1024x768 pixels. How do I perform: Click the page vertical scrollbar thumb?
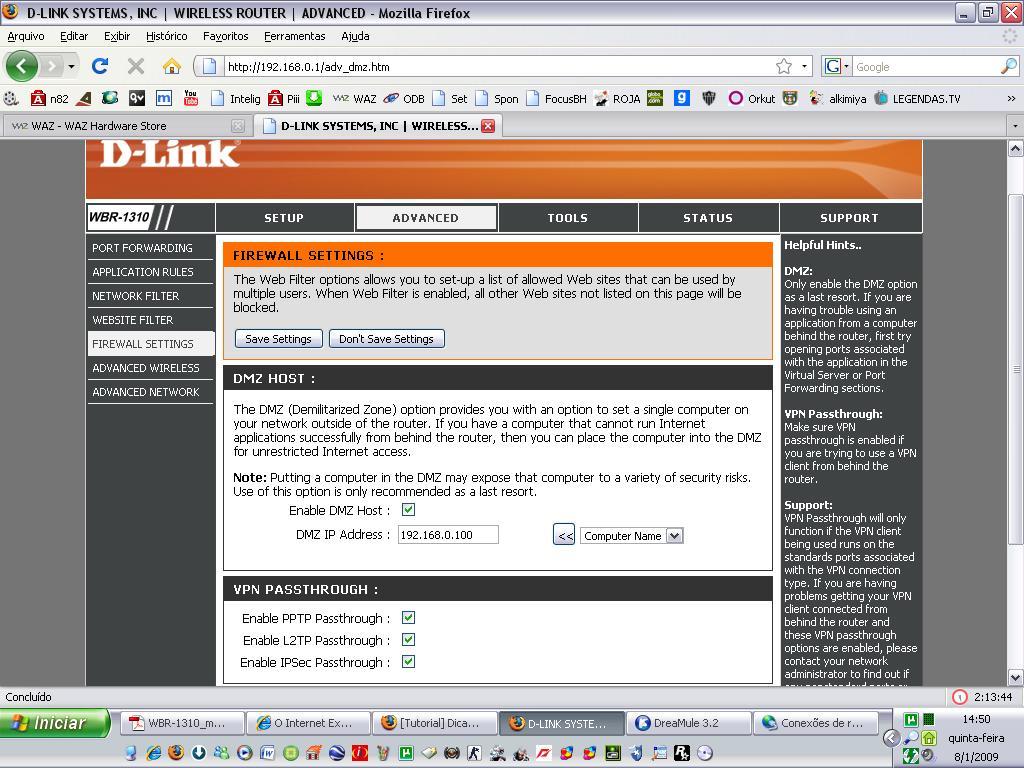pyautogui.click(x=1015, y=369)
